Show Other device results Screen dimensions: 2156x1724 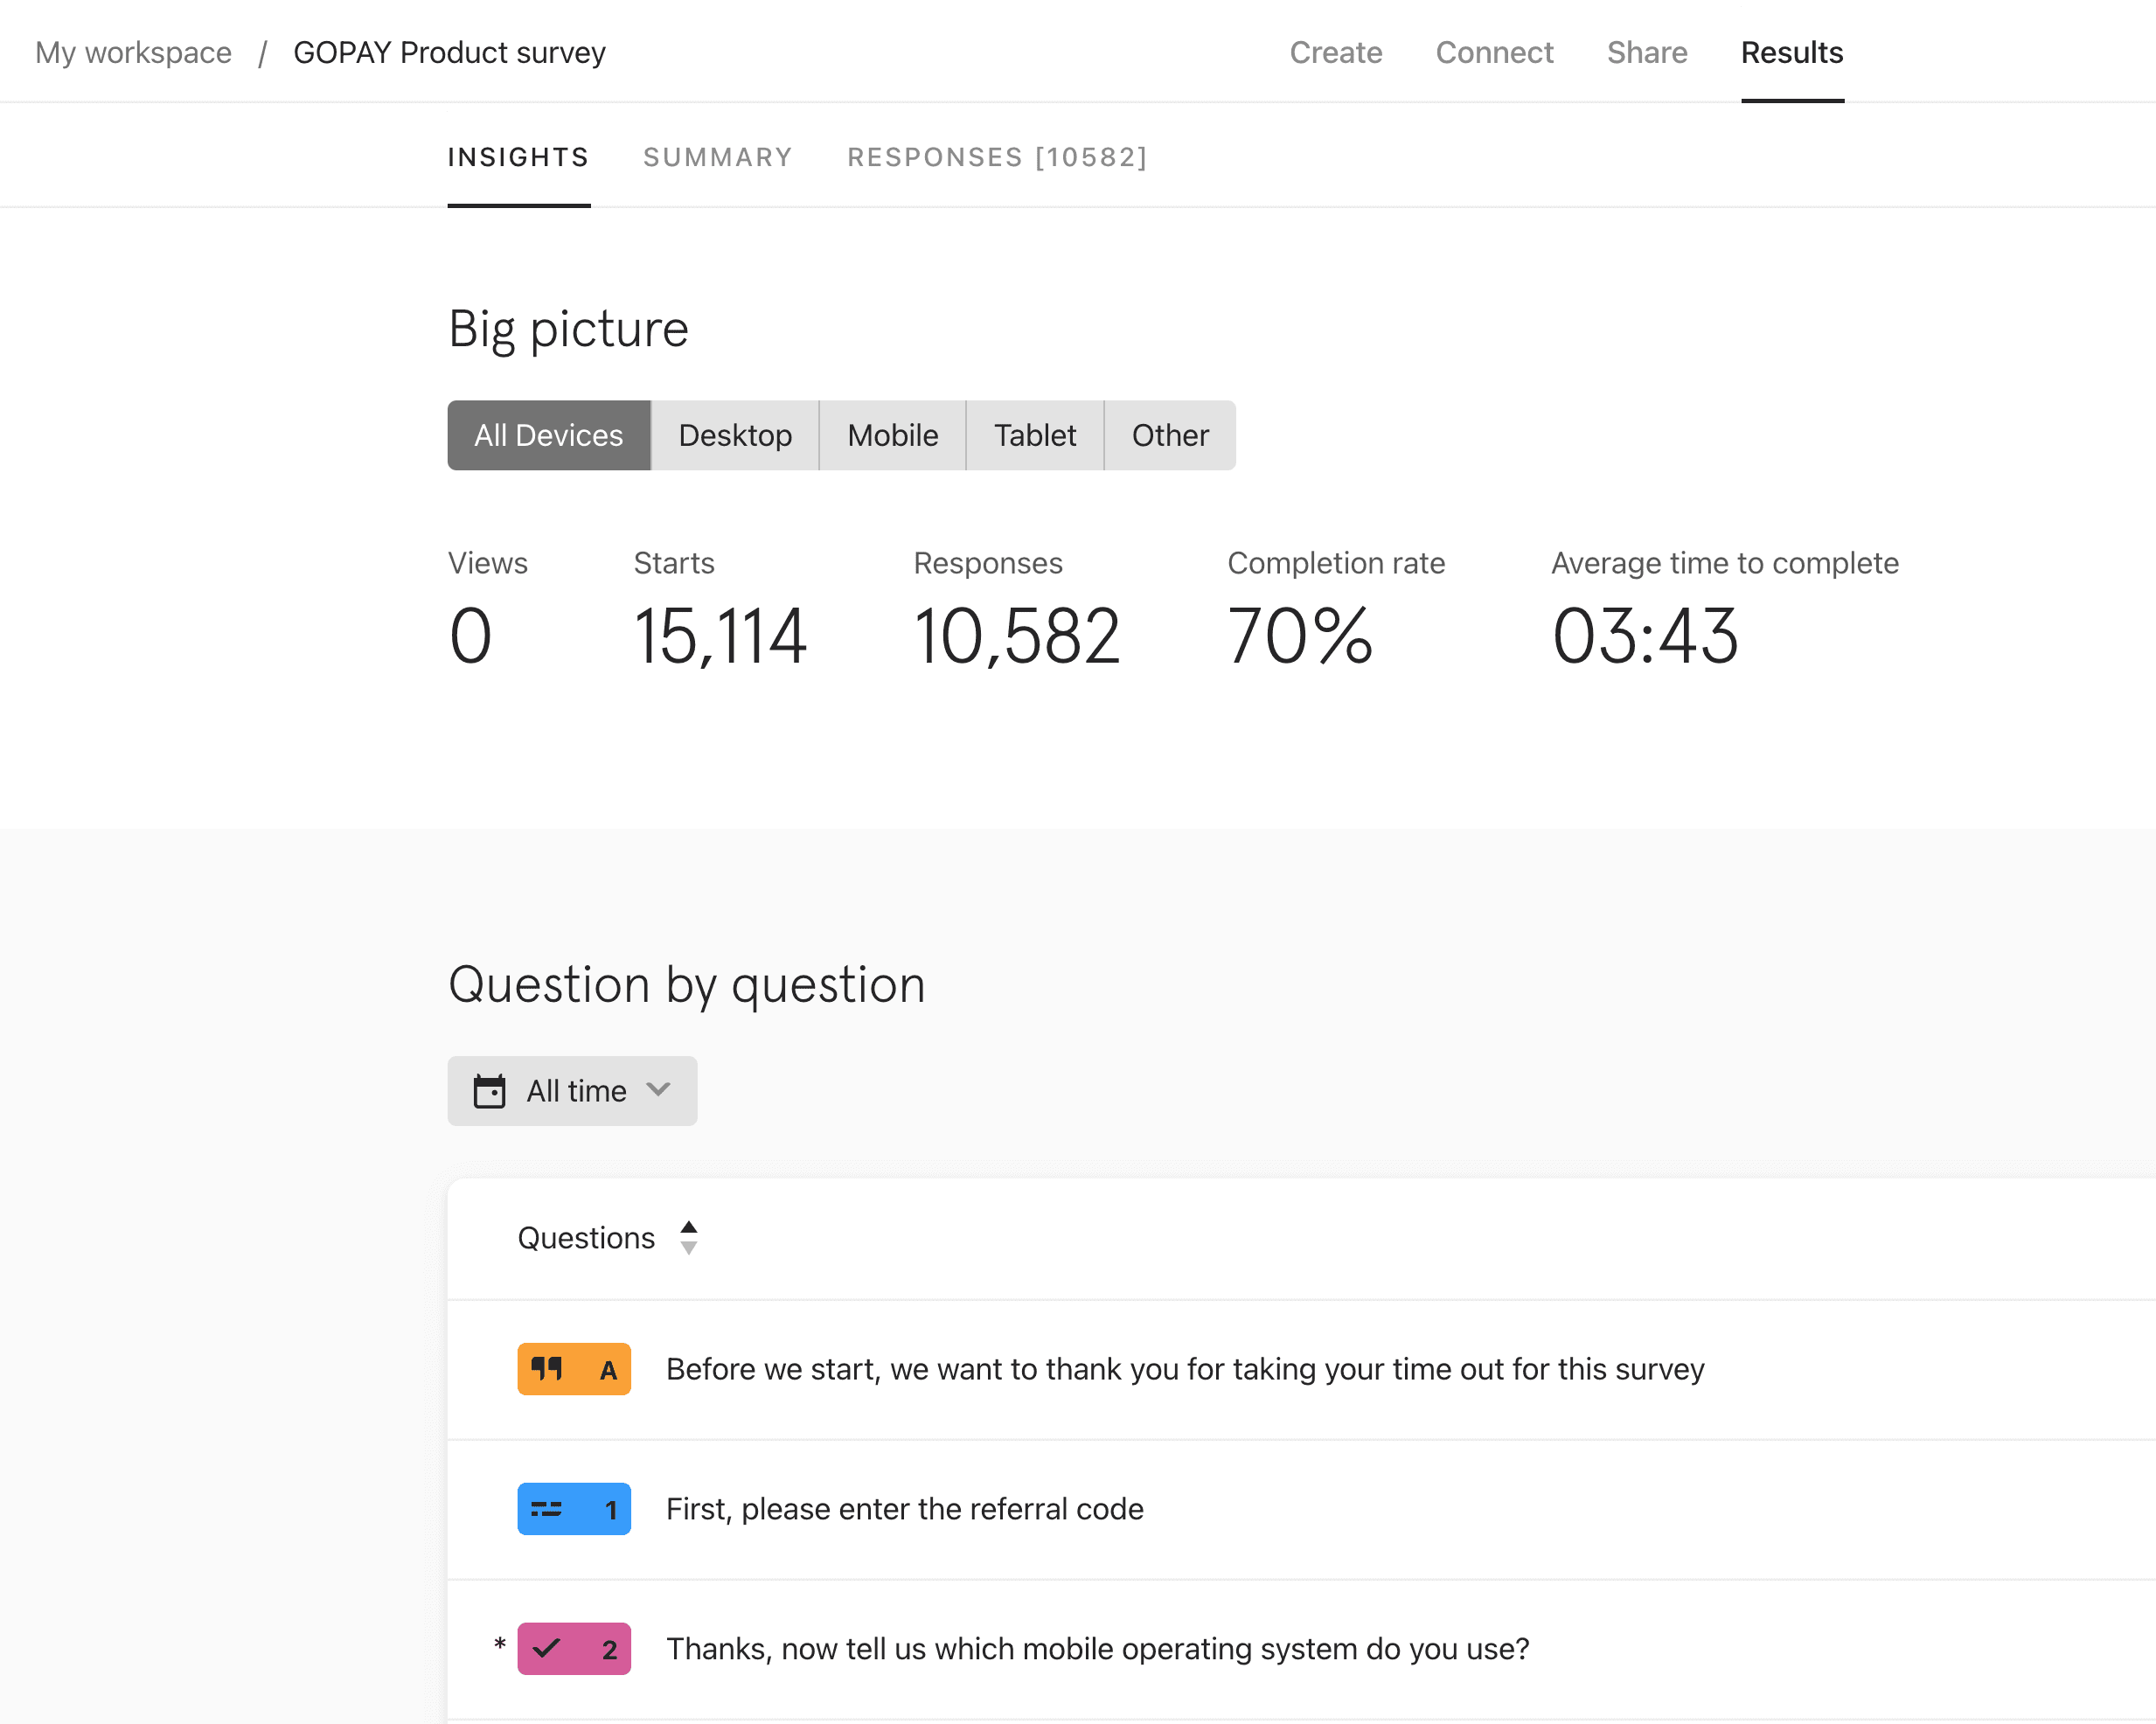tap(1169, 435)
